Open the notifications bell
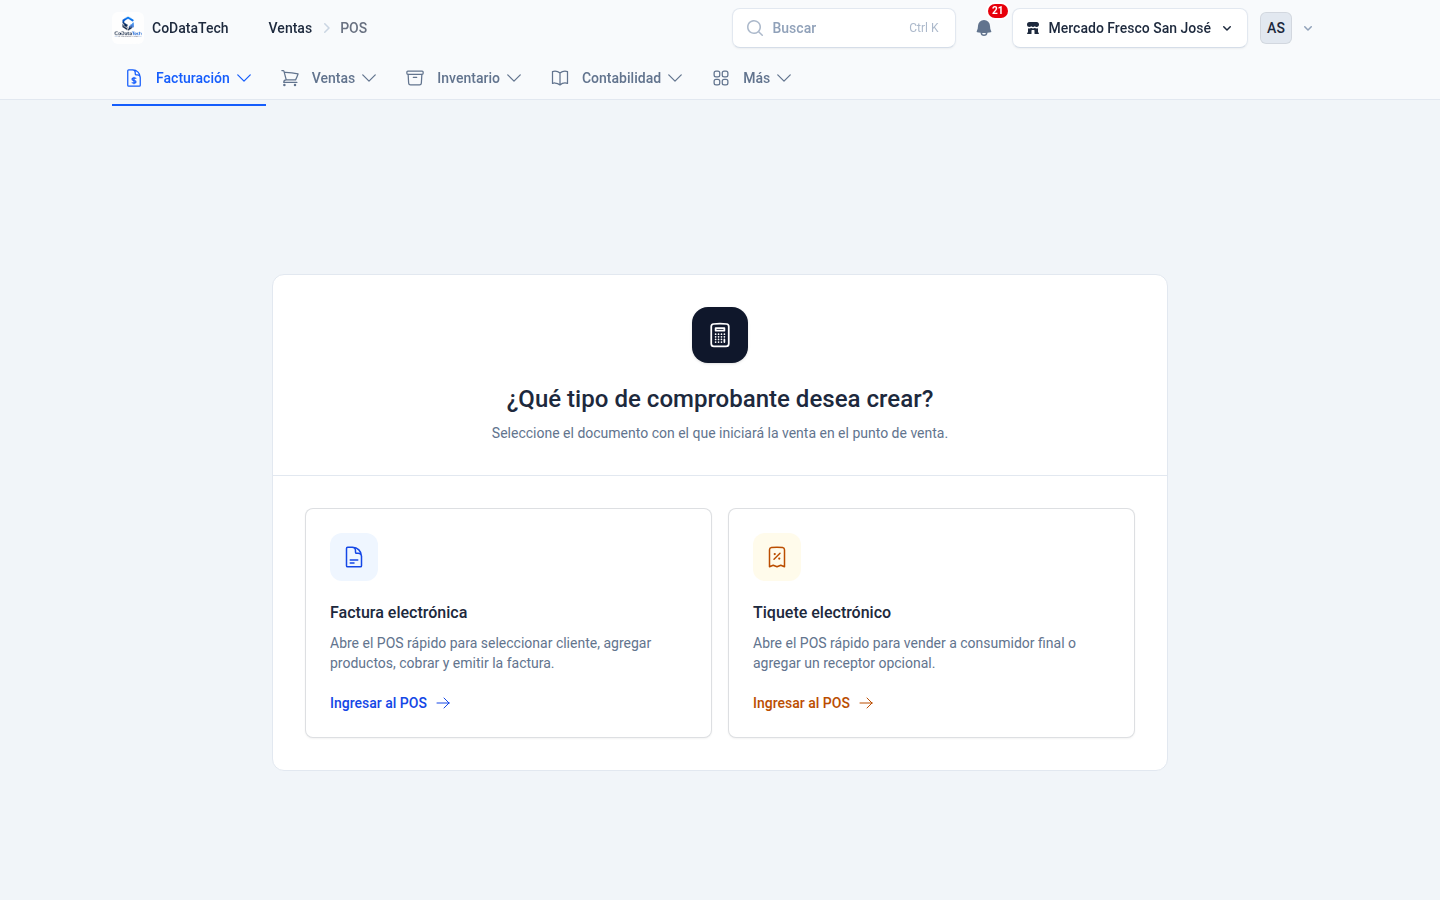Screen dimensions: 1440x900 coord(984,28)
